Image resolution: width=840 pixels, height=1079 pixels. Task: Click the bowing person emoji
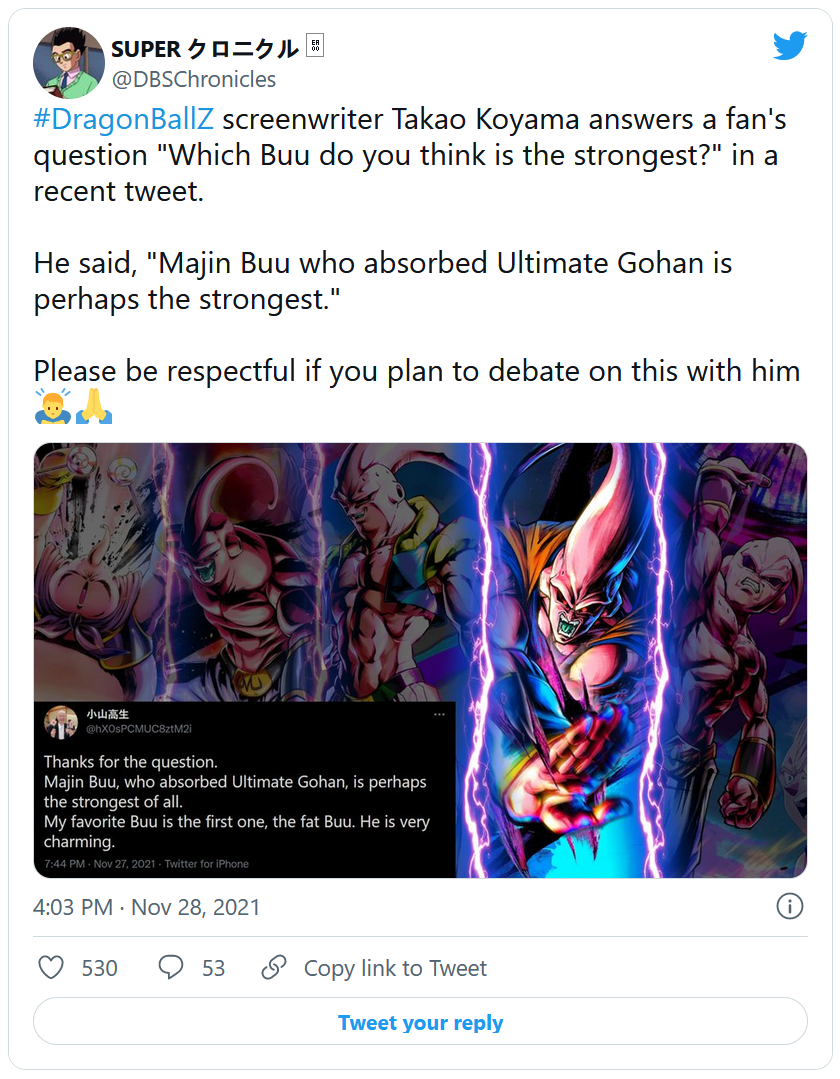[52, 405]
